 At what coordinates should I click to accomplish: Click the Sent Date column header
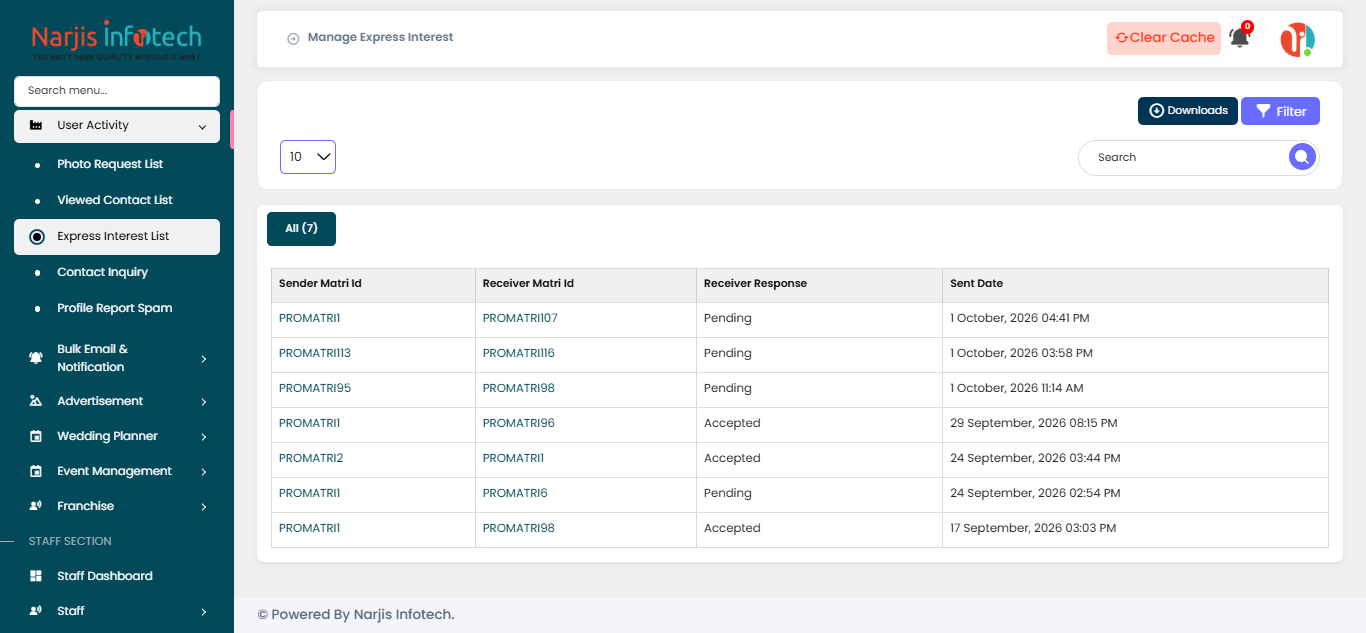click(1135, 285)
